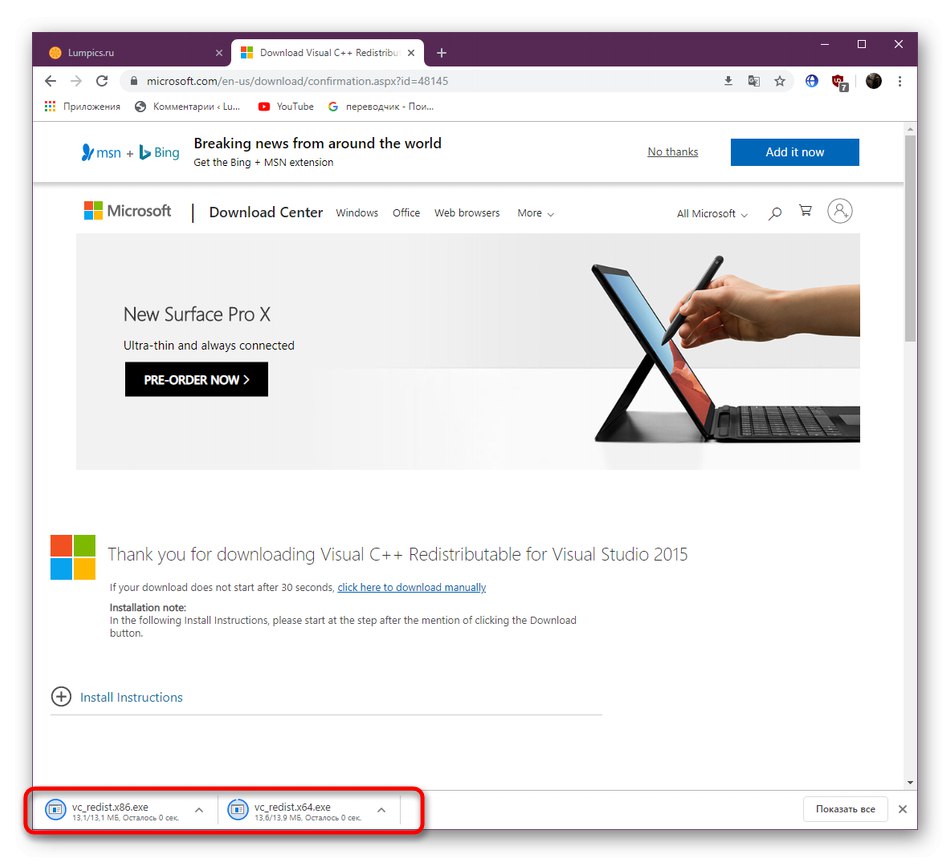Viewport: 950px width, 862px height.
Task: Maximize the Chrome window
Action: [862, 44]
